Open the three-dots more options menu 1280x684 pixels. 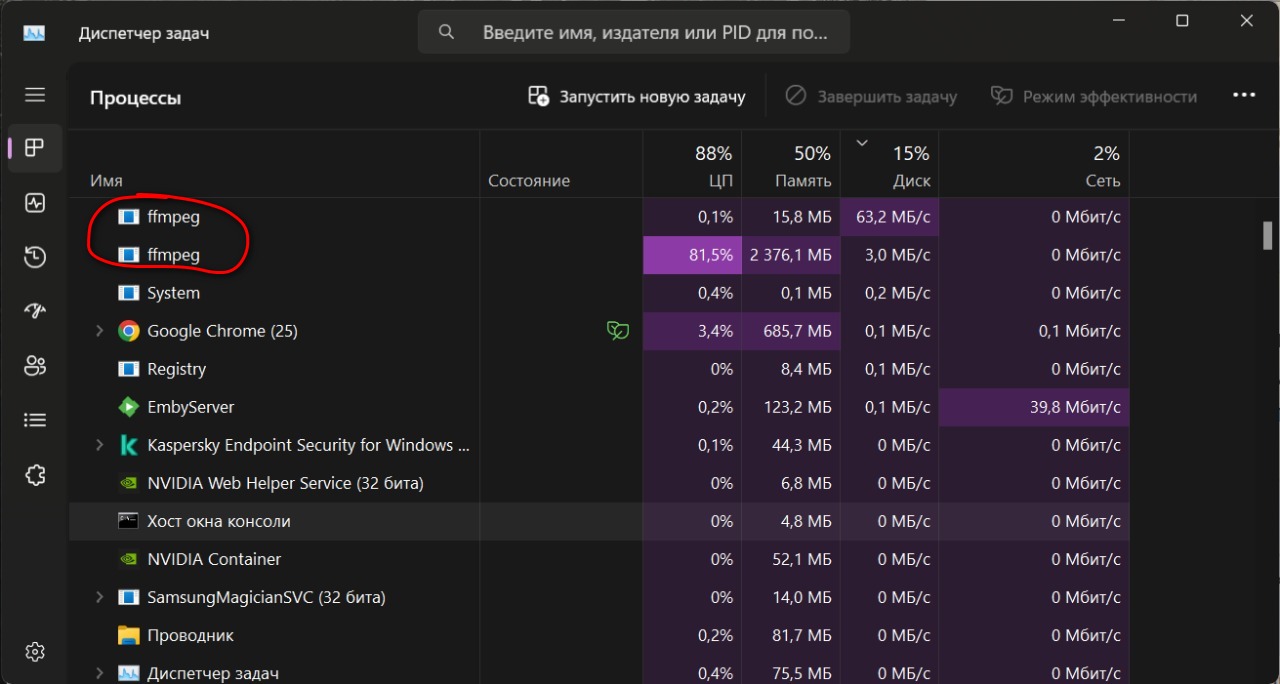point(1243,96)
